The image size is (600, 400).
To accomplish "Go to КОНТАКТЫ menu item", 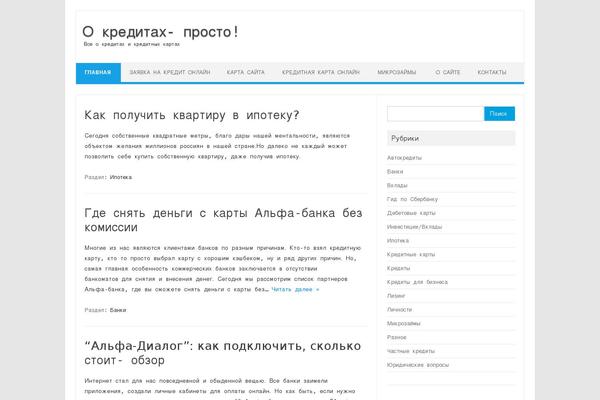I will 492,72.
